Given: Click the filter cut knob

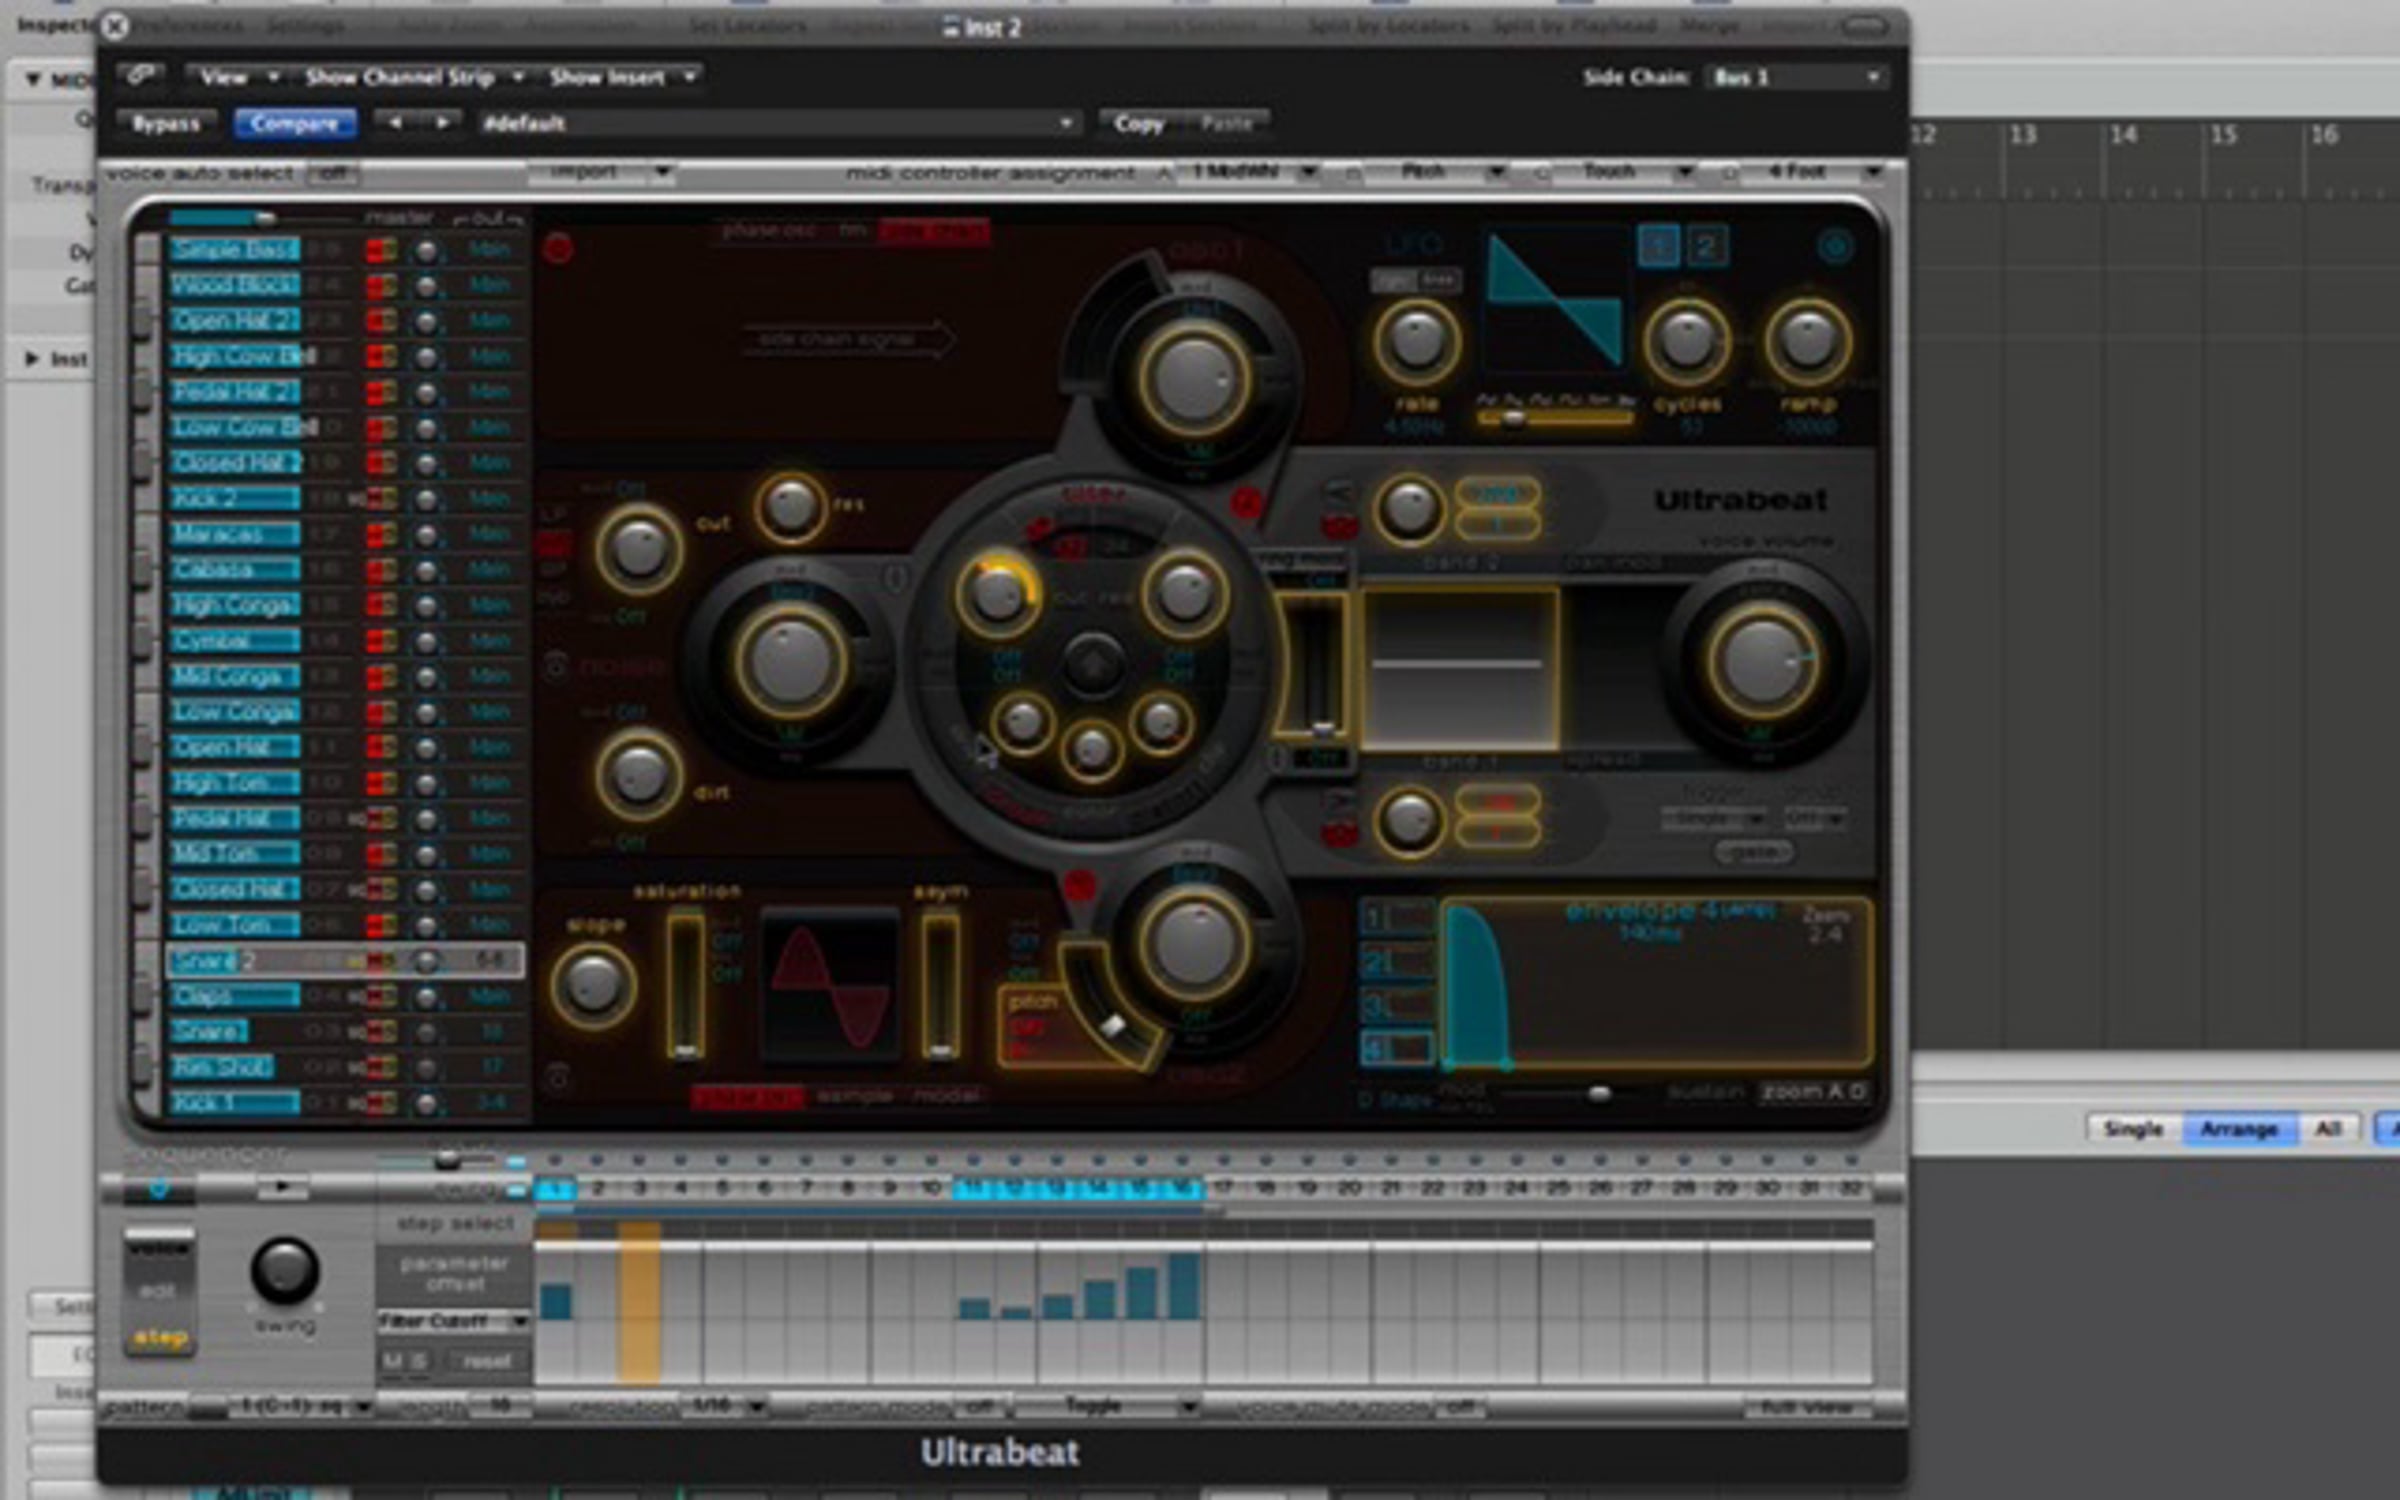Looking at the screenshot, I should point(638,549).
